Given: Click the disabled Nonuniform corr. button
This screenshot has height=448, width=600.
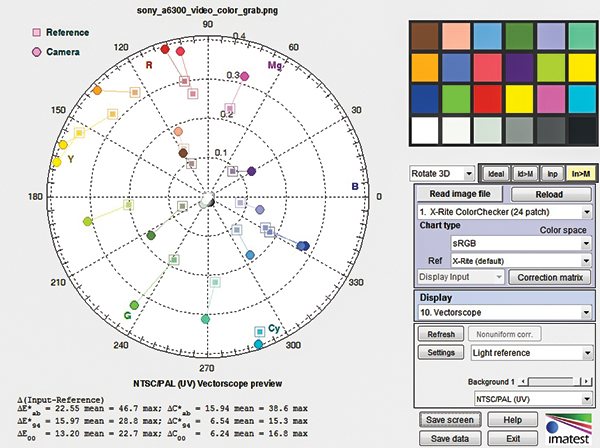Looking at the screenshot, I should pyautogui.click(x=504, y=334).
